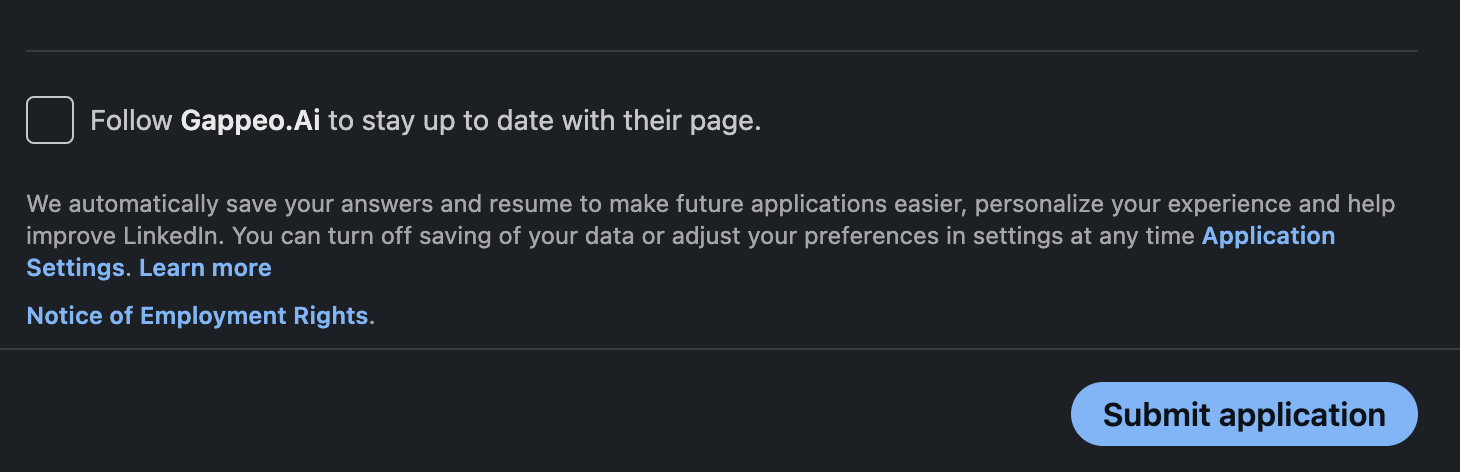Click the word 'Follow' beside the checkbox
Image resolution: width=1460 pixels, height=472 pixels.
pyautogui.click(x=131, y=121)
